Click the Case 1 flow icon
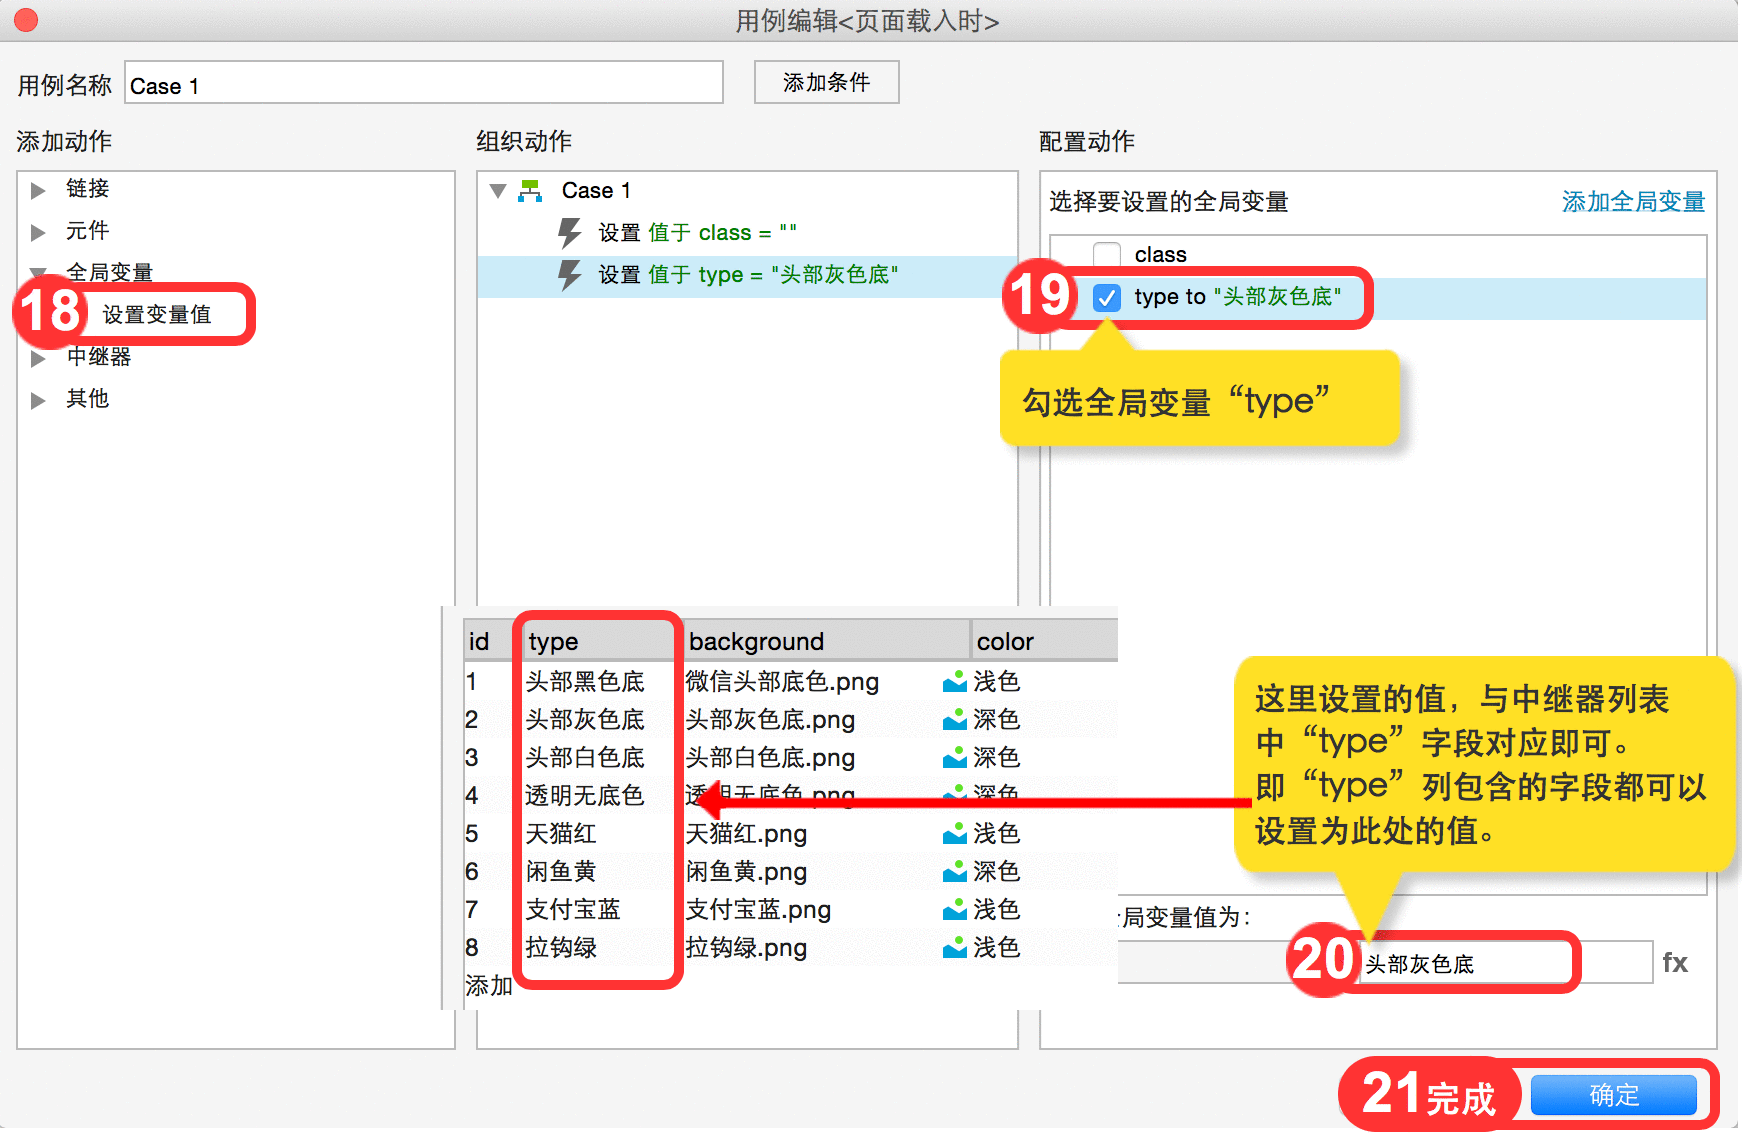 [530, 190]
